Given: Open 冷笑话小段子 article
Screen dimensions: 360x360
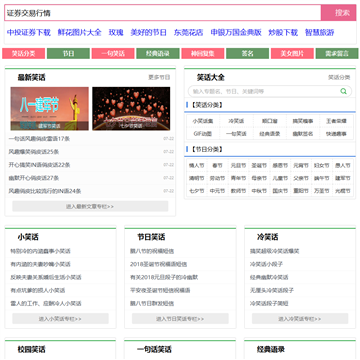Looking at the screenshot, I should 266,264.
